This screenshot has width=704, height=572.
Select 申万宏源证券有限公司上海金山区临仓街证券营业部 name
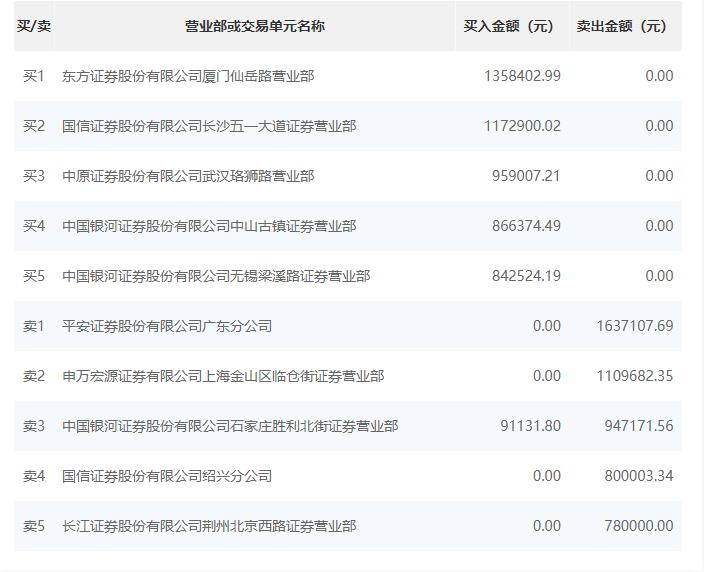pos(223,375)
